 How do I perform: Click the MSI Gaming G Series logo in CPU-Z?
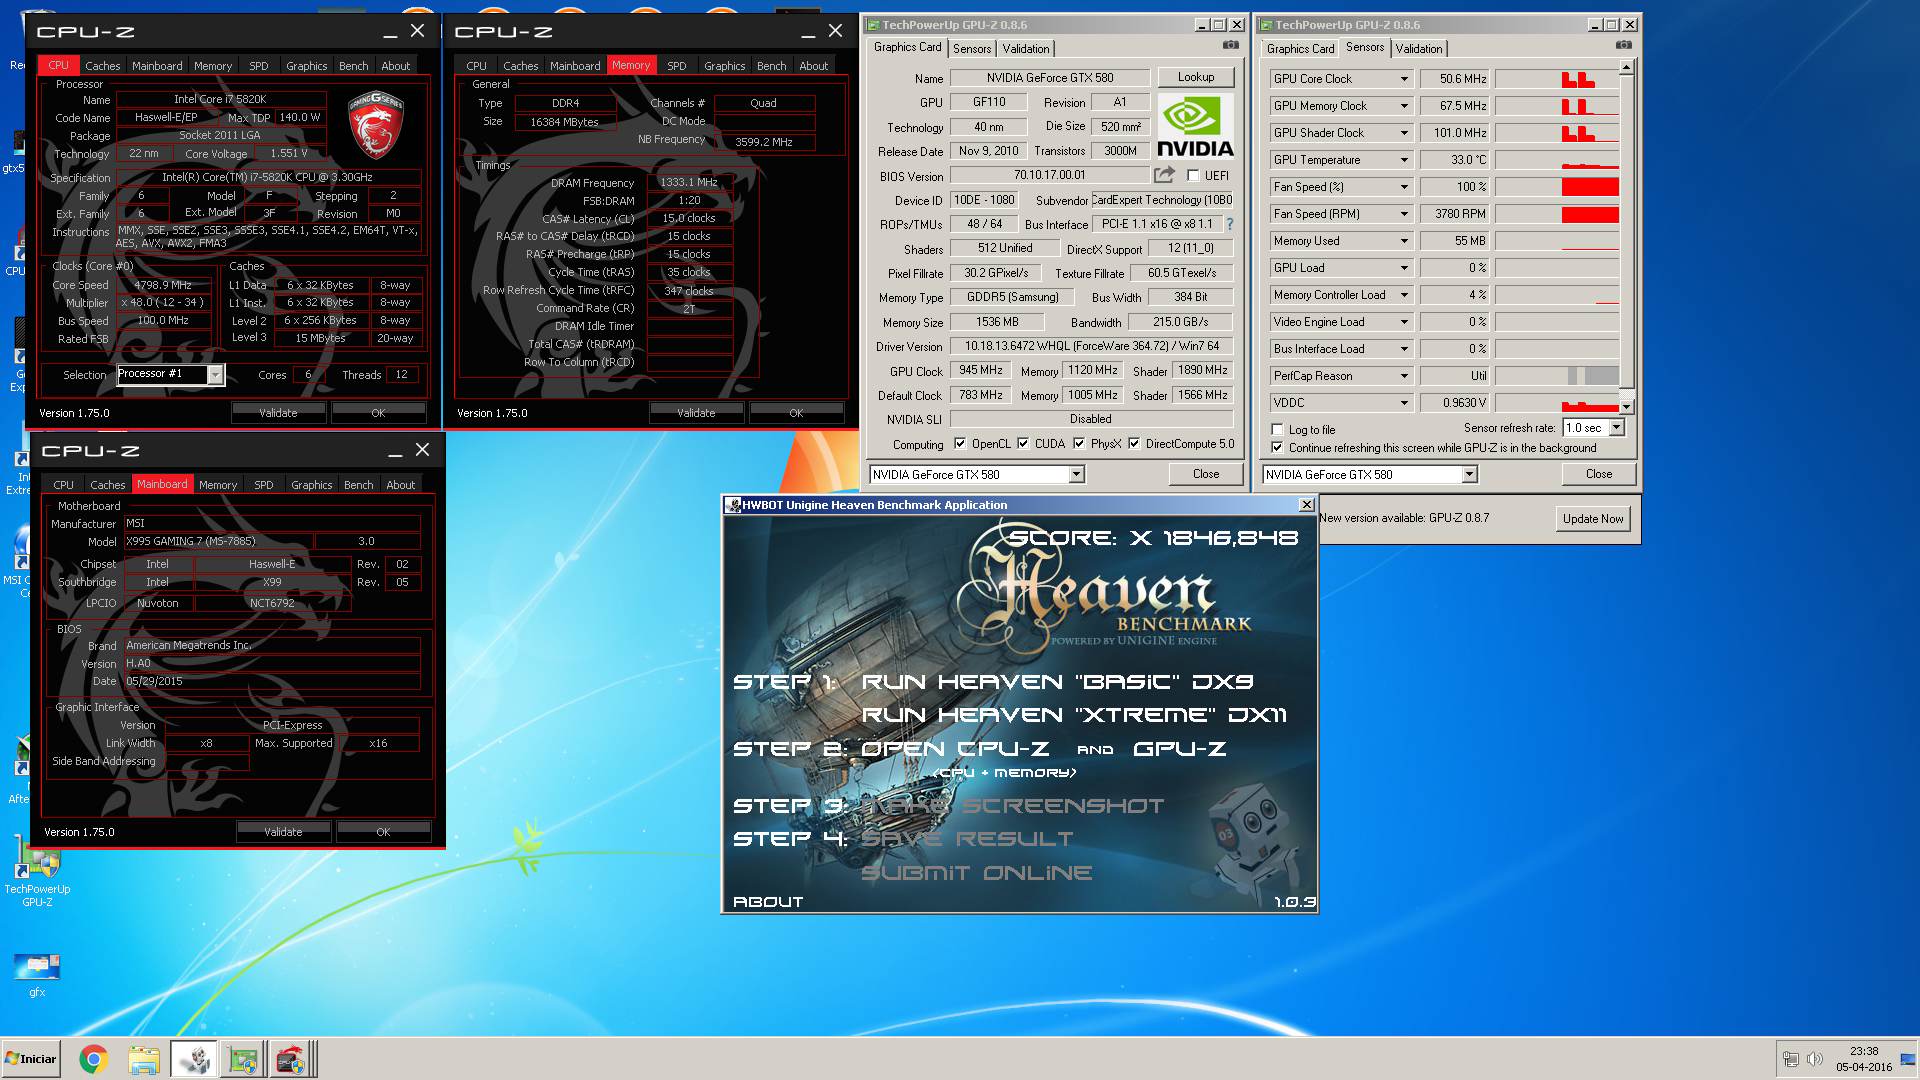[375, 125]
